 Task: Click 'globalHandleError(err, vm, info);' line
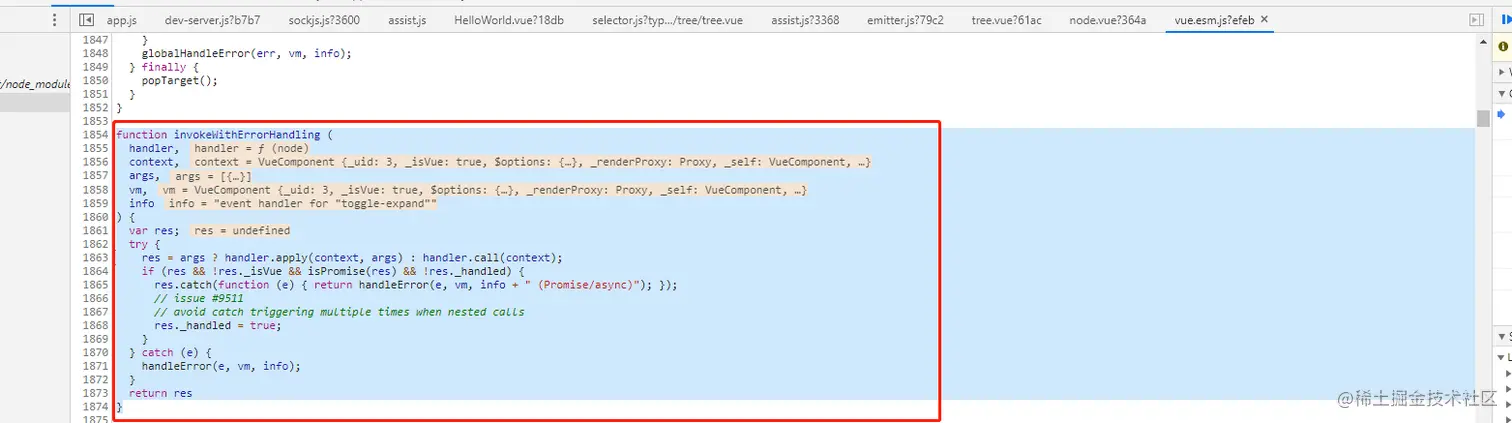247,53
